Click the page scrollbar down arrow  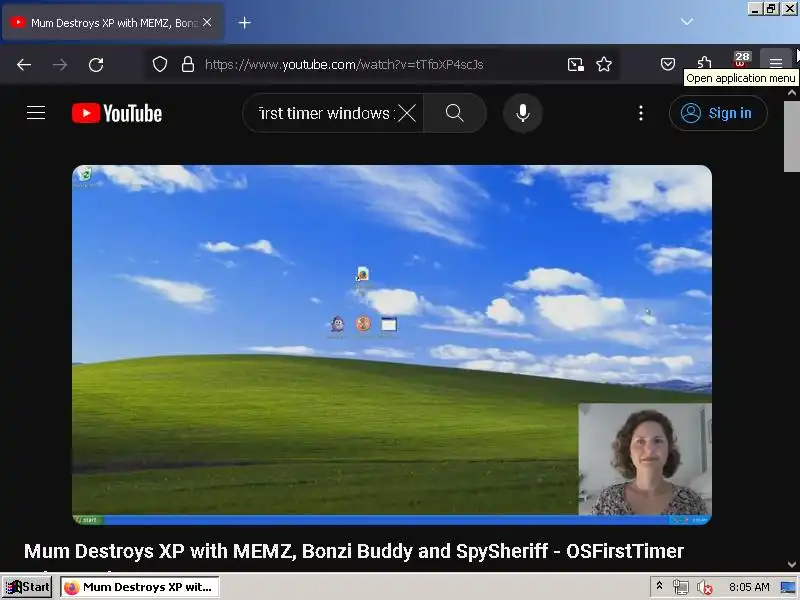(x=792, y=564)
